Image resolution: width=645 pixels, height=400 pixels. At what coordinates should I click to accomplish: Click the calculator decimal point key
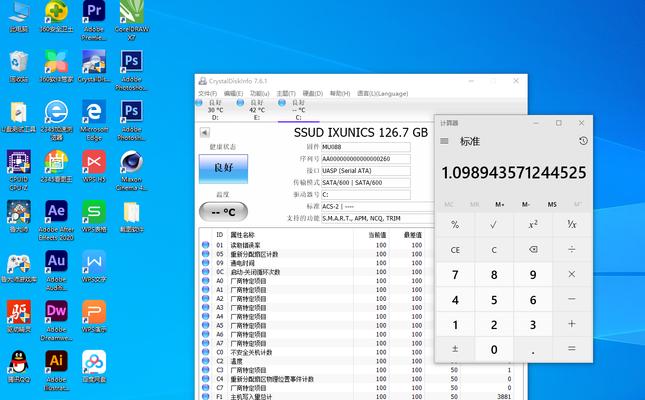pos(533,349)
